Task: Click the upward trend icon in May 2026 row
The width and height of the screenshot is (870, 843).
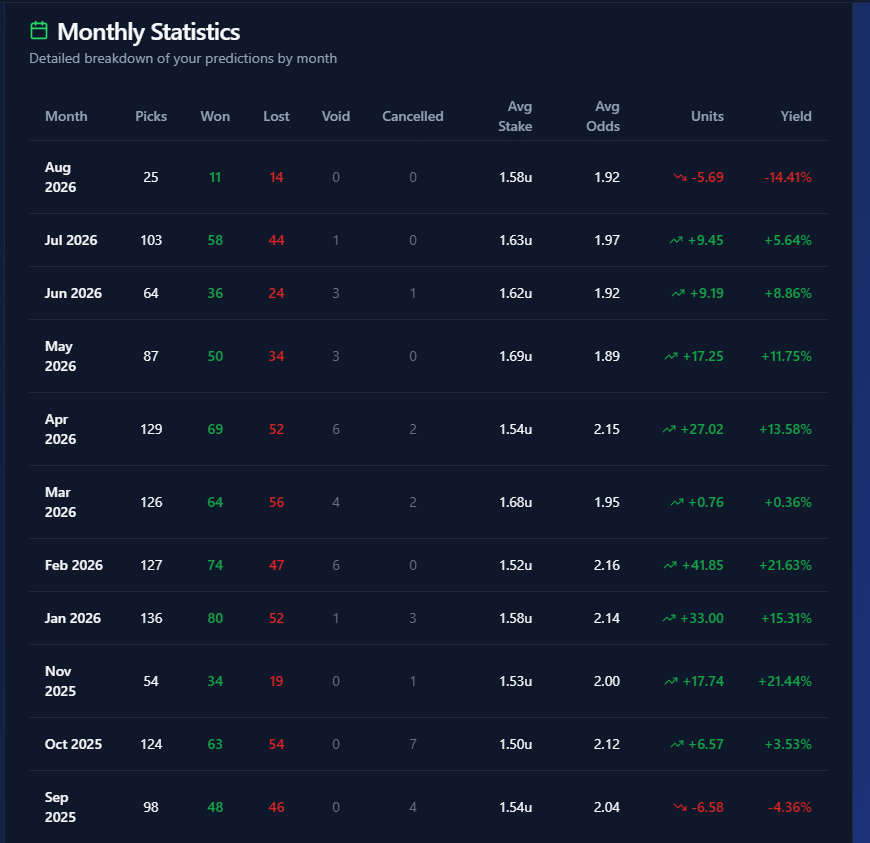Action: pos(671,356)
